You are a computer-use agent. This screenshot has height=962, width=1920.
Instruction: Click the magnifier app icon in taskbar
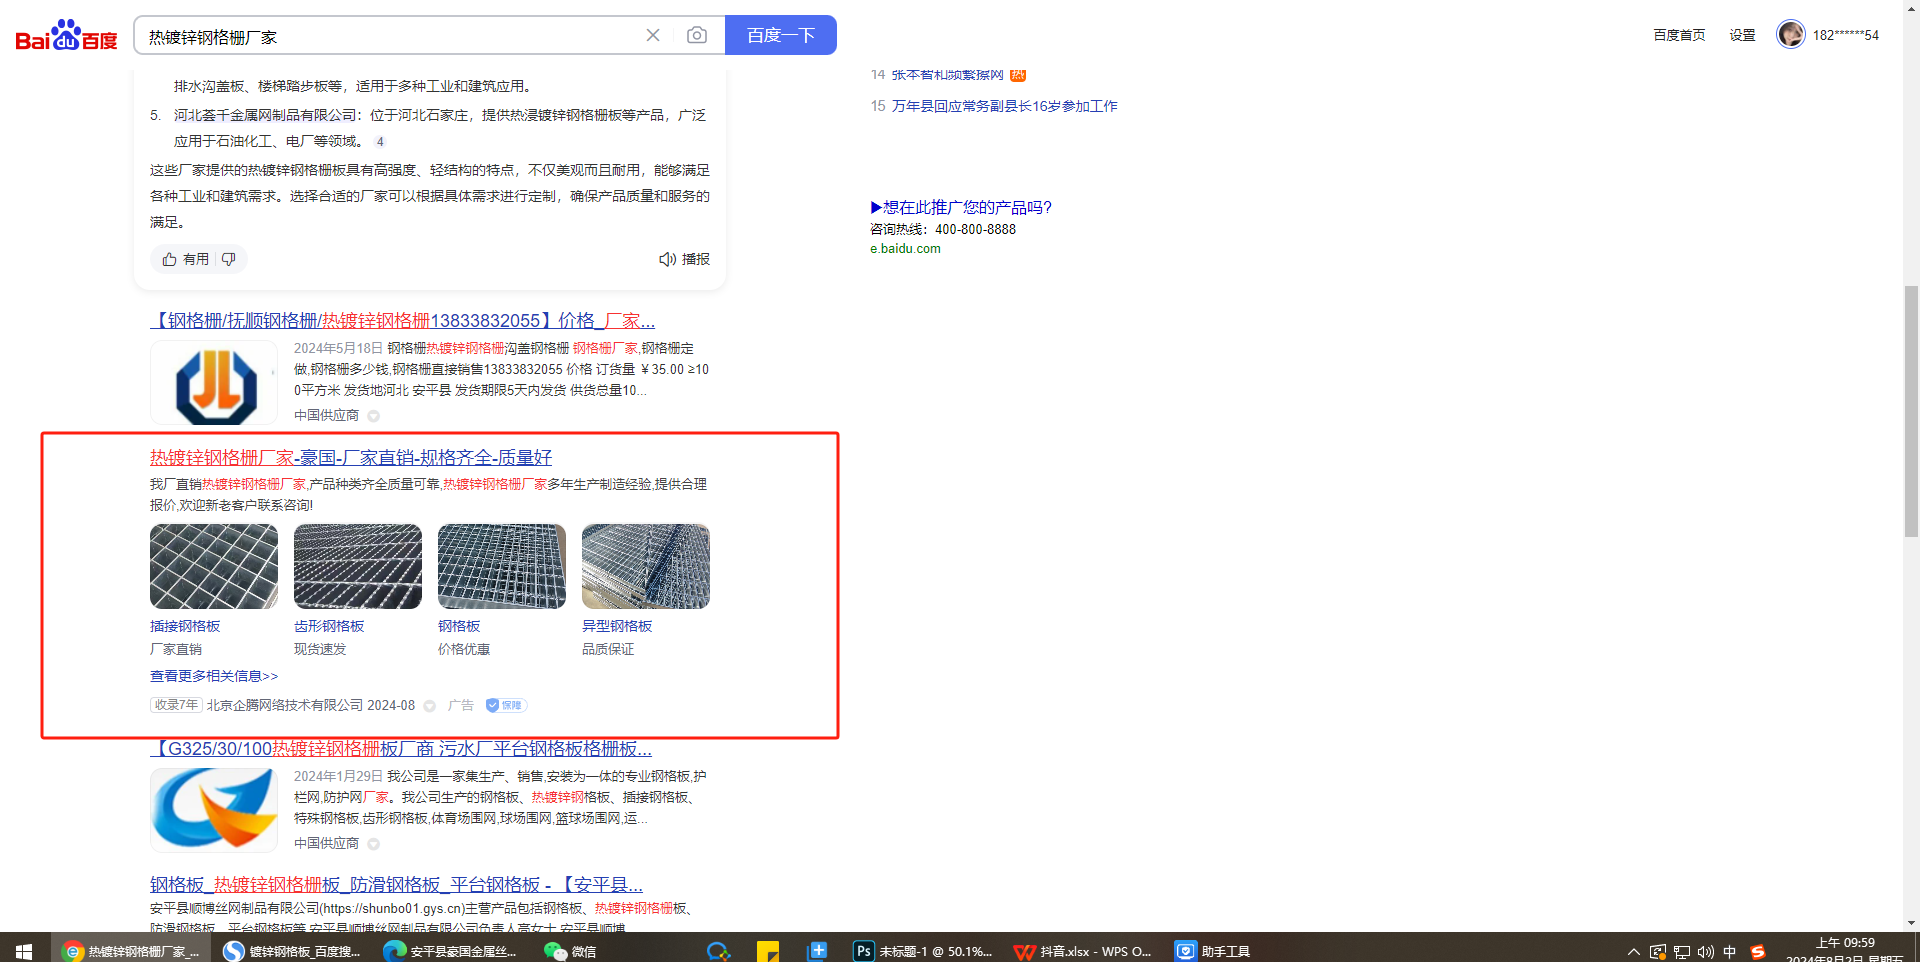point(718,951)
